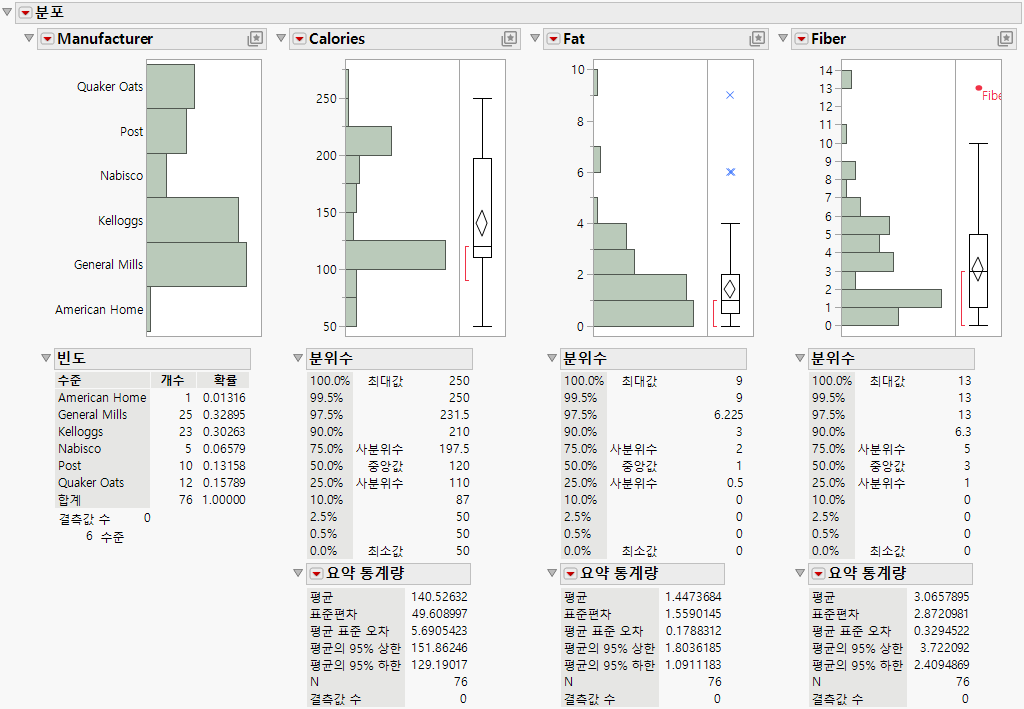
Task: Select the American Home histogram bar
Action: [149, 309]
